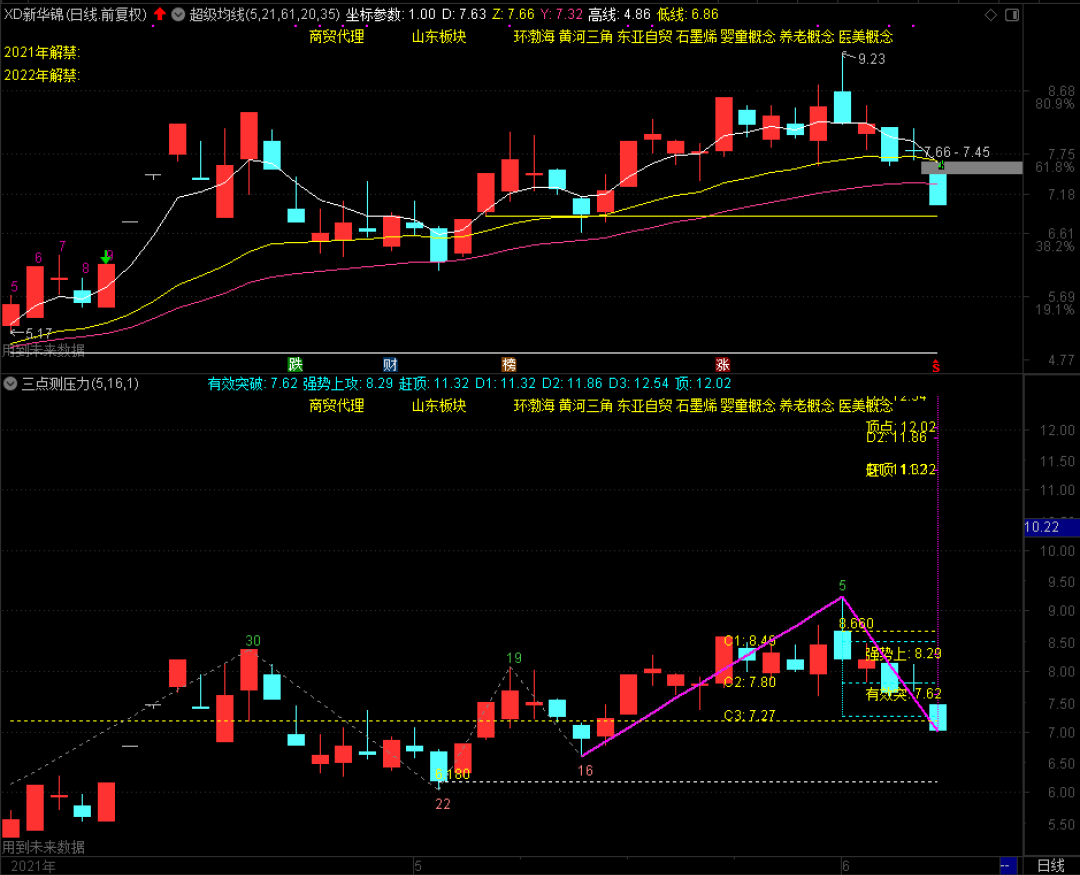Click the gray 7.66 - 7.45 price band

pyautogui.click(x=971, y=167)
